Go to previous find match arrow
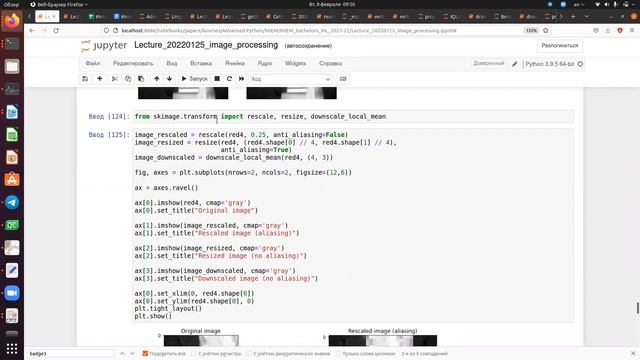The width and height of the screenshot is (640, 360). (122, 353)
